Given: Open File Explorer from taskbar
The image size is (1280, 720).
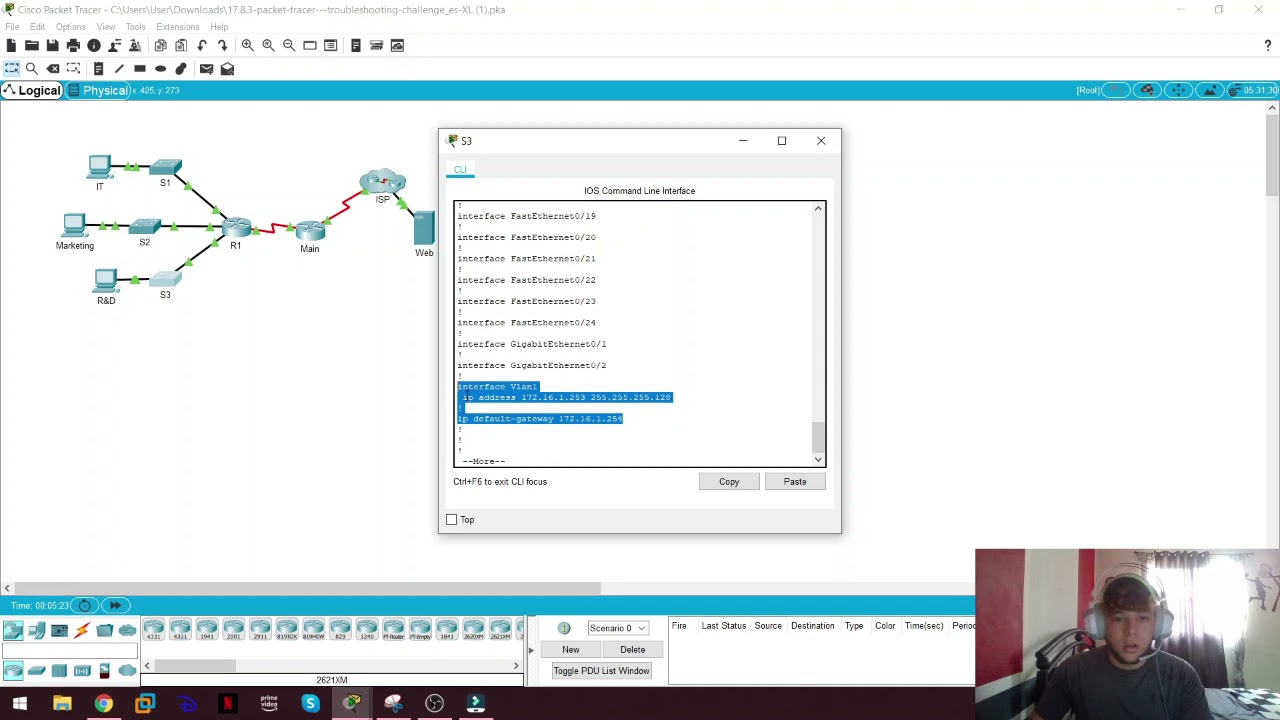Looking at the screenshot, I should point(62,704).
